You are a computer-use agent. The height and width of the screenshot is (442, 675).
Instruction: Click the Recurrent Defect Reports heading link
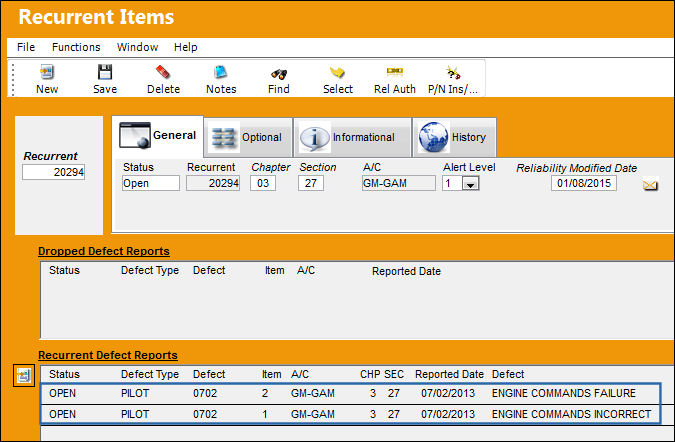point(108,355)
